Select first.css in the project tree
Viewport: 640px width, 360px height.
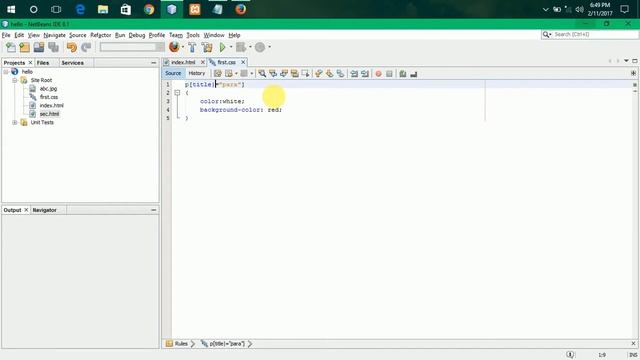tap(49, 97)
